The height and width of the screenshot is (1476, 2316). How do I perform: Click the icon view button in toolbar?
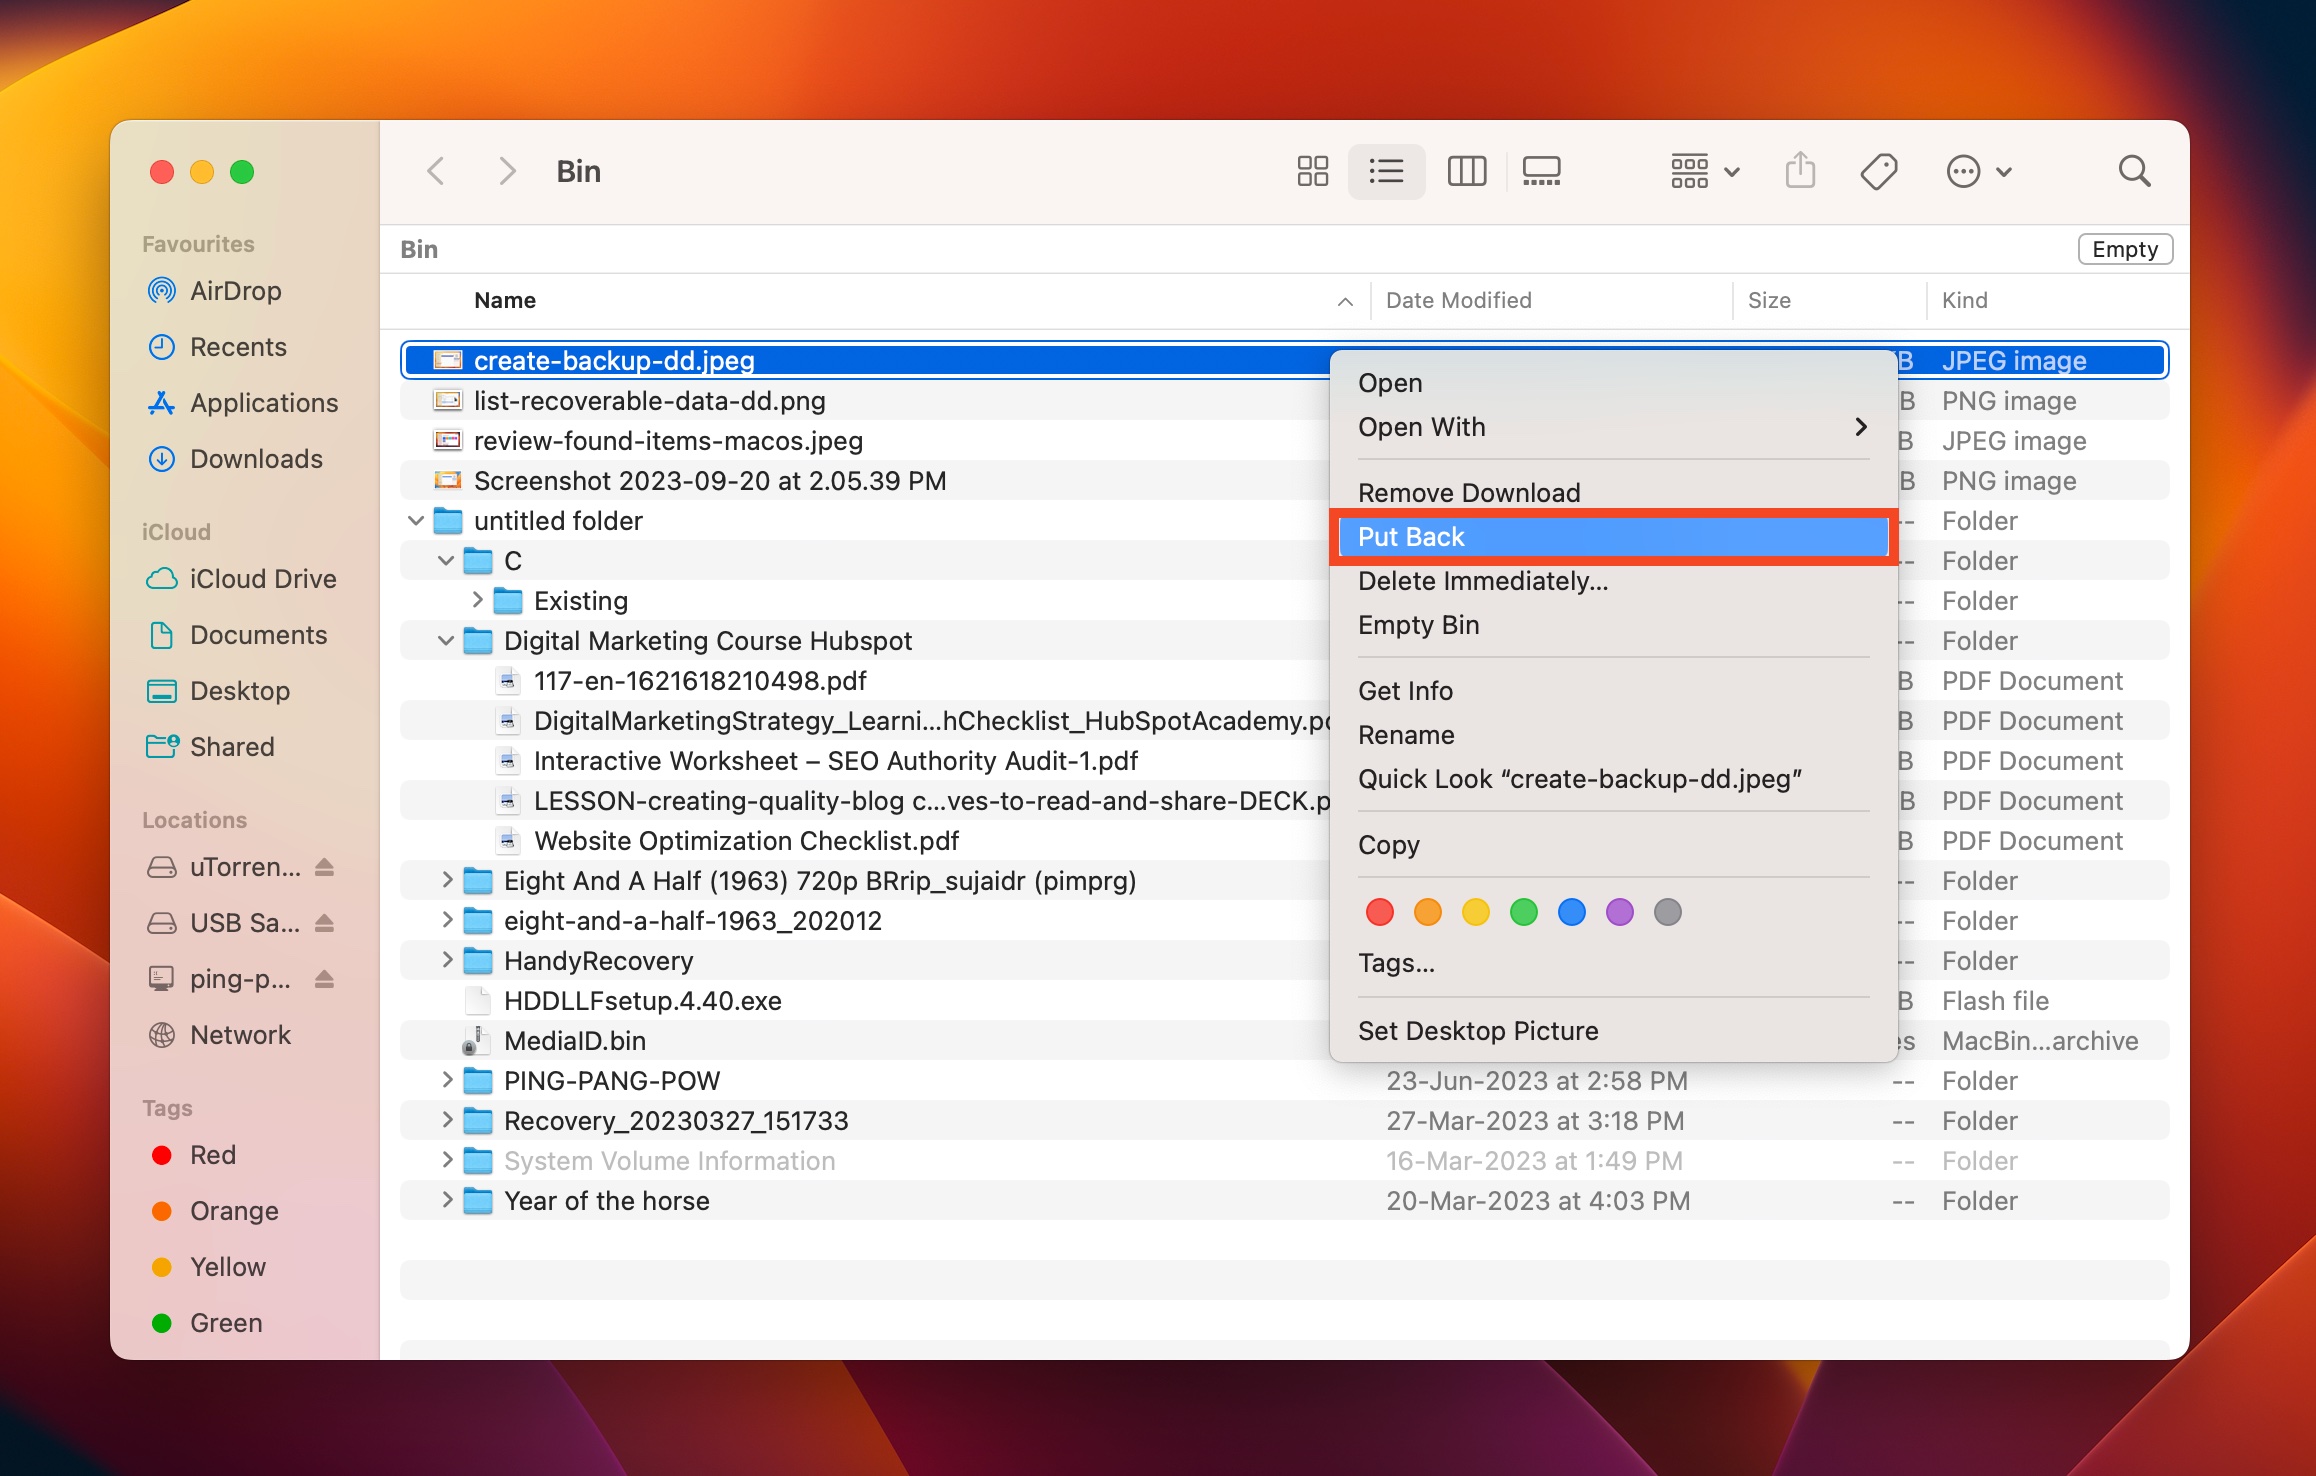coord(1312,169)
